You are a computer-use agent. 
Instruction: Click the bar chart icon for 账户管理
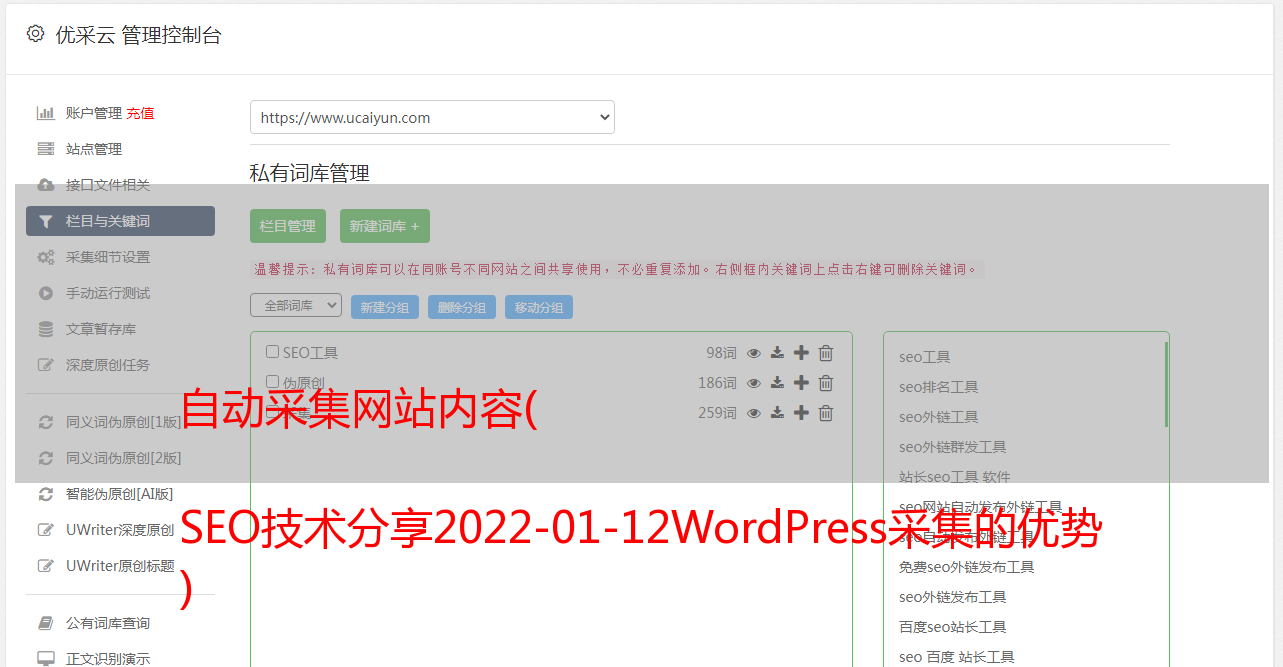pos(46,113)
